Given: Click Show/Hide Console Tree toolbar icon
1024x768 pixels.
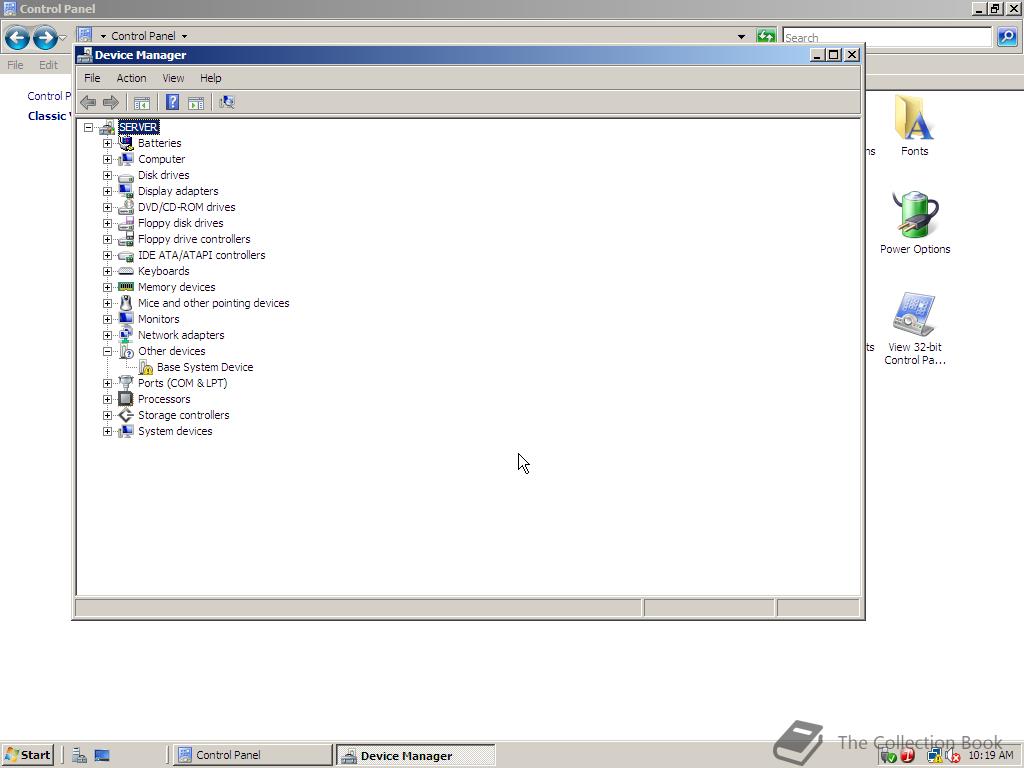Looking at the screenshot, I should [142, 102].
